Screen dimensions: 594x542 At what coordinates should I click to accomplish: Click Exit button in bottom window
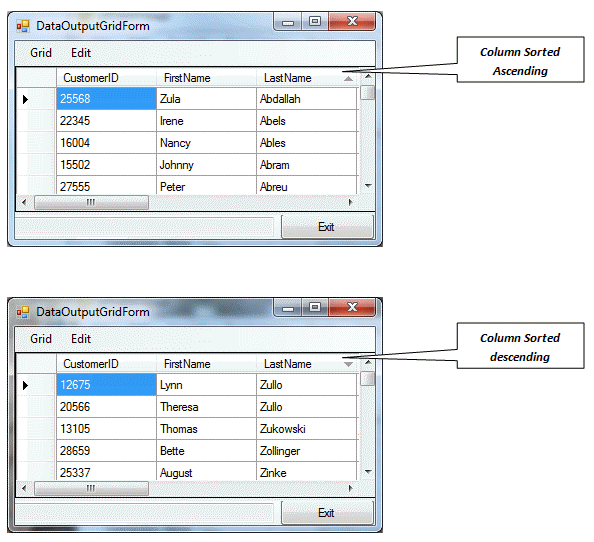click(327, 512)
